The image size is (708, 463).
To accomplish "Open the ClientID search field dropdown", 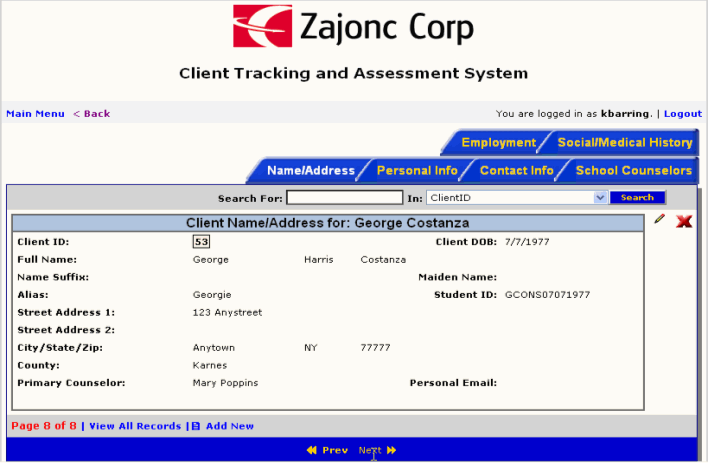I will (x=600, y=197).
